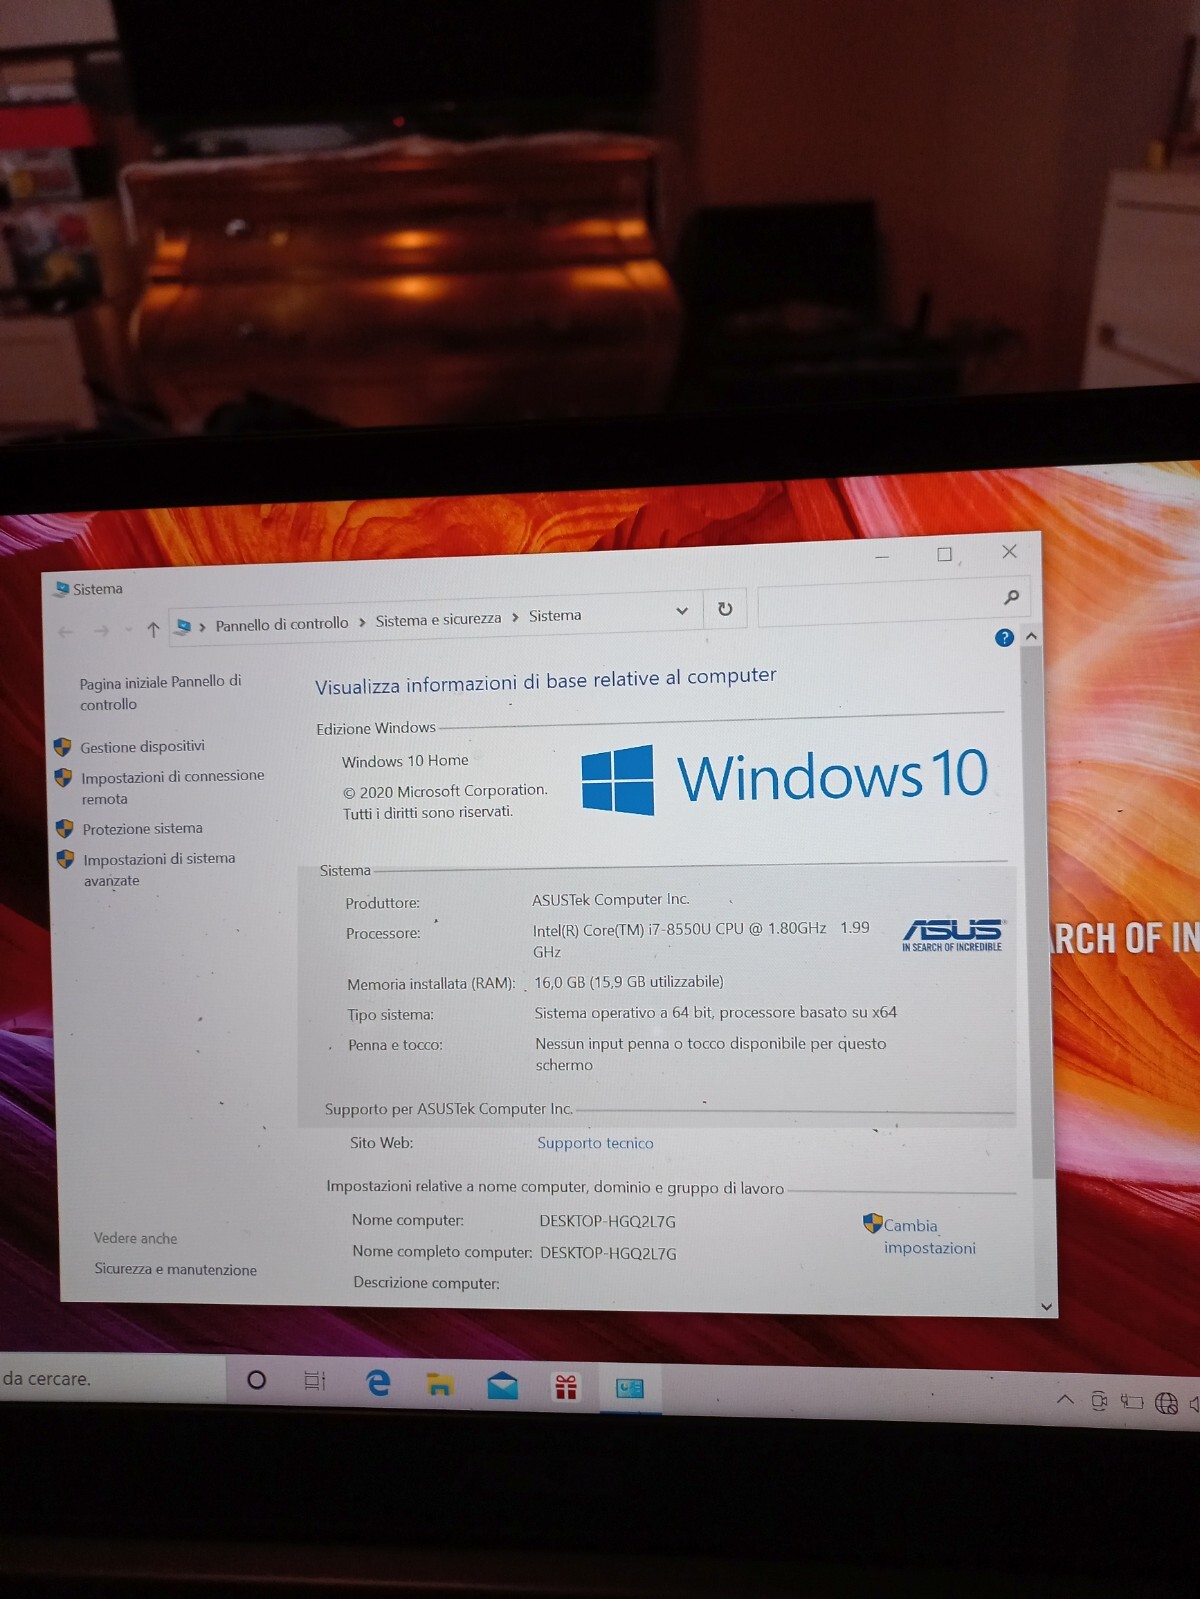Select Control Panel taskbar window icon
1200x1599 pixels.
[x=630, y=1388]
